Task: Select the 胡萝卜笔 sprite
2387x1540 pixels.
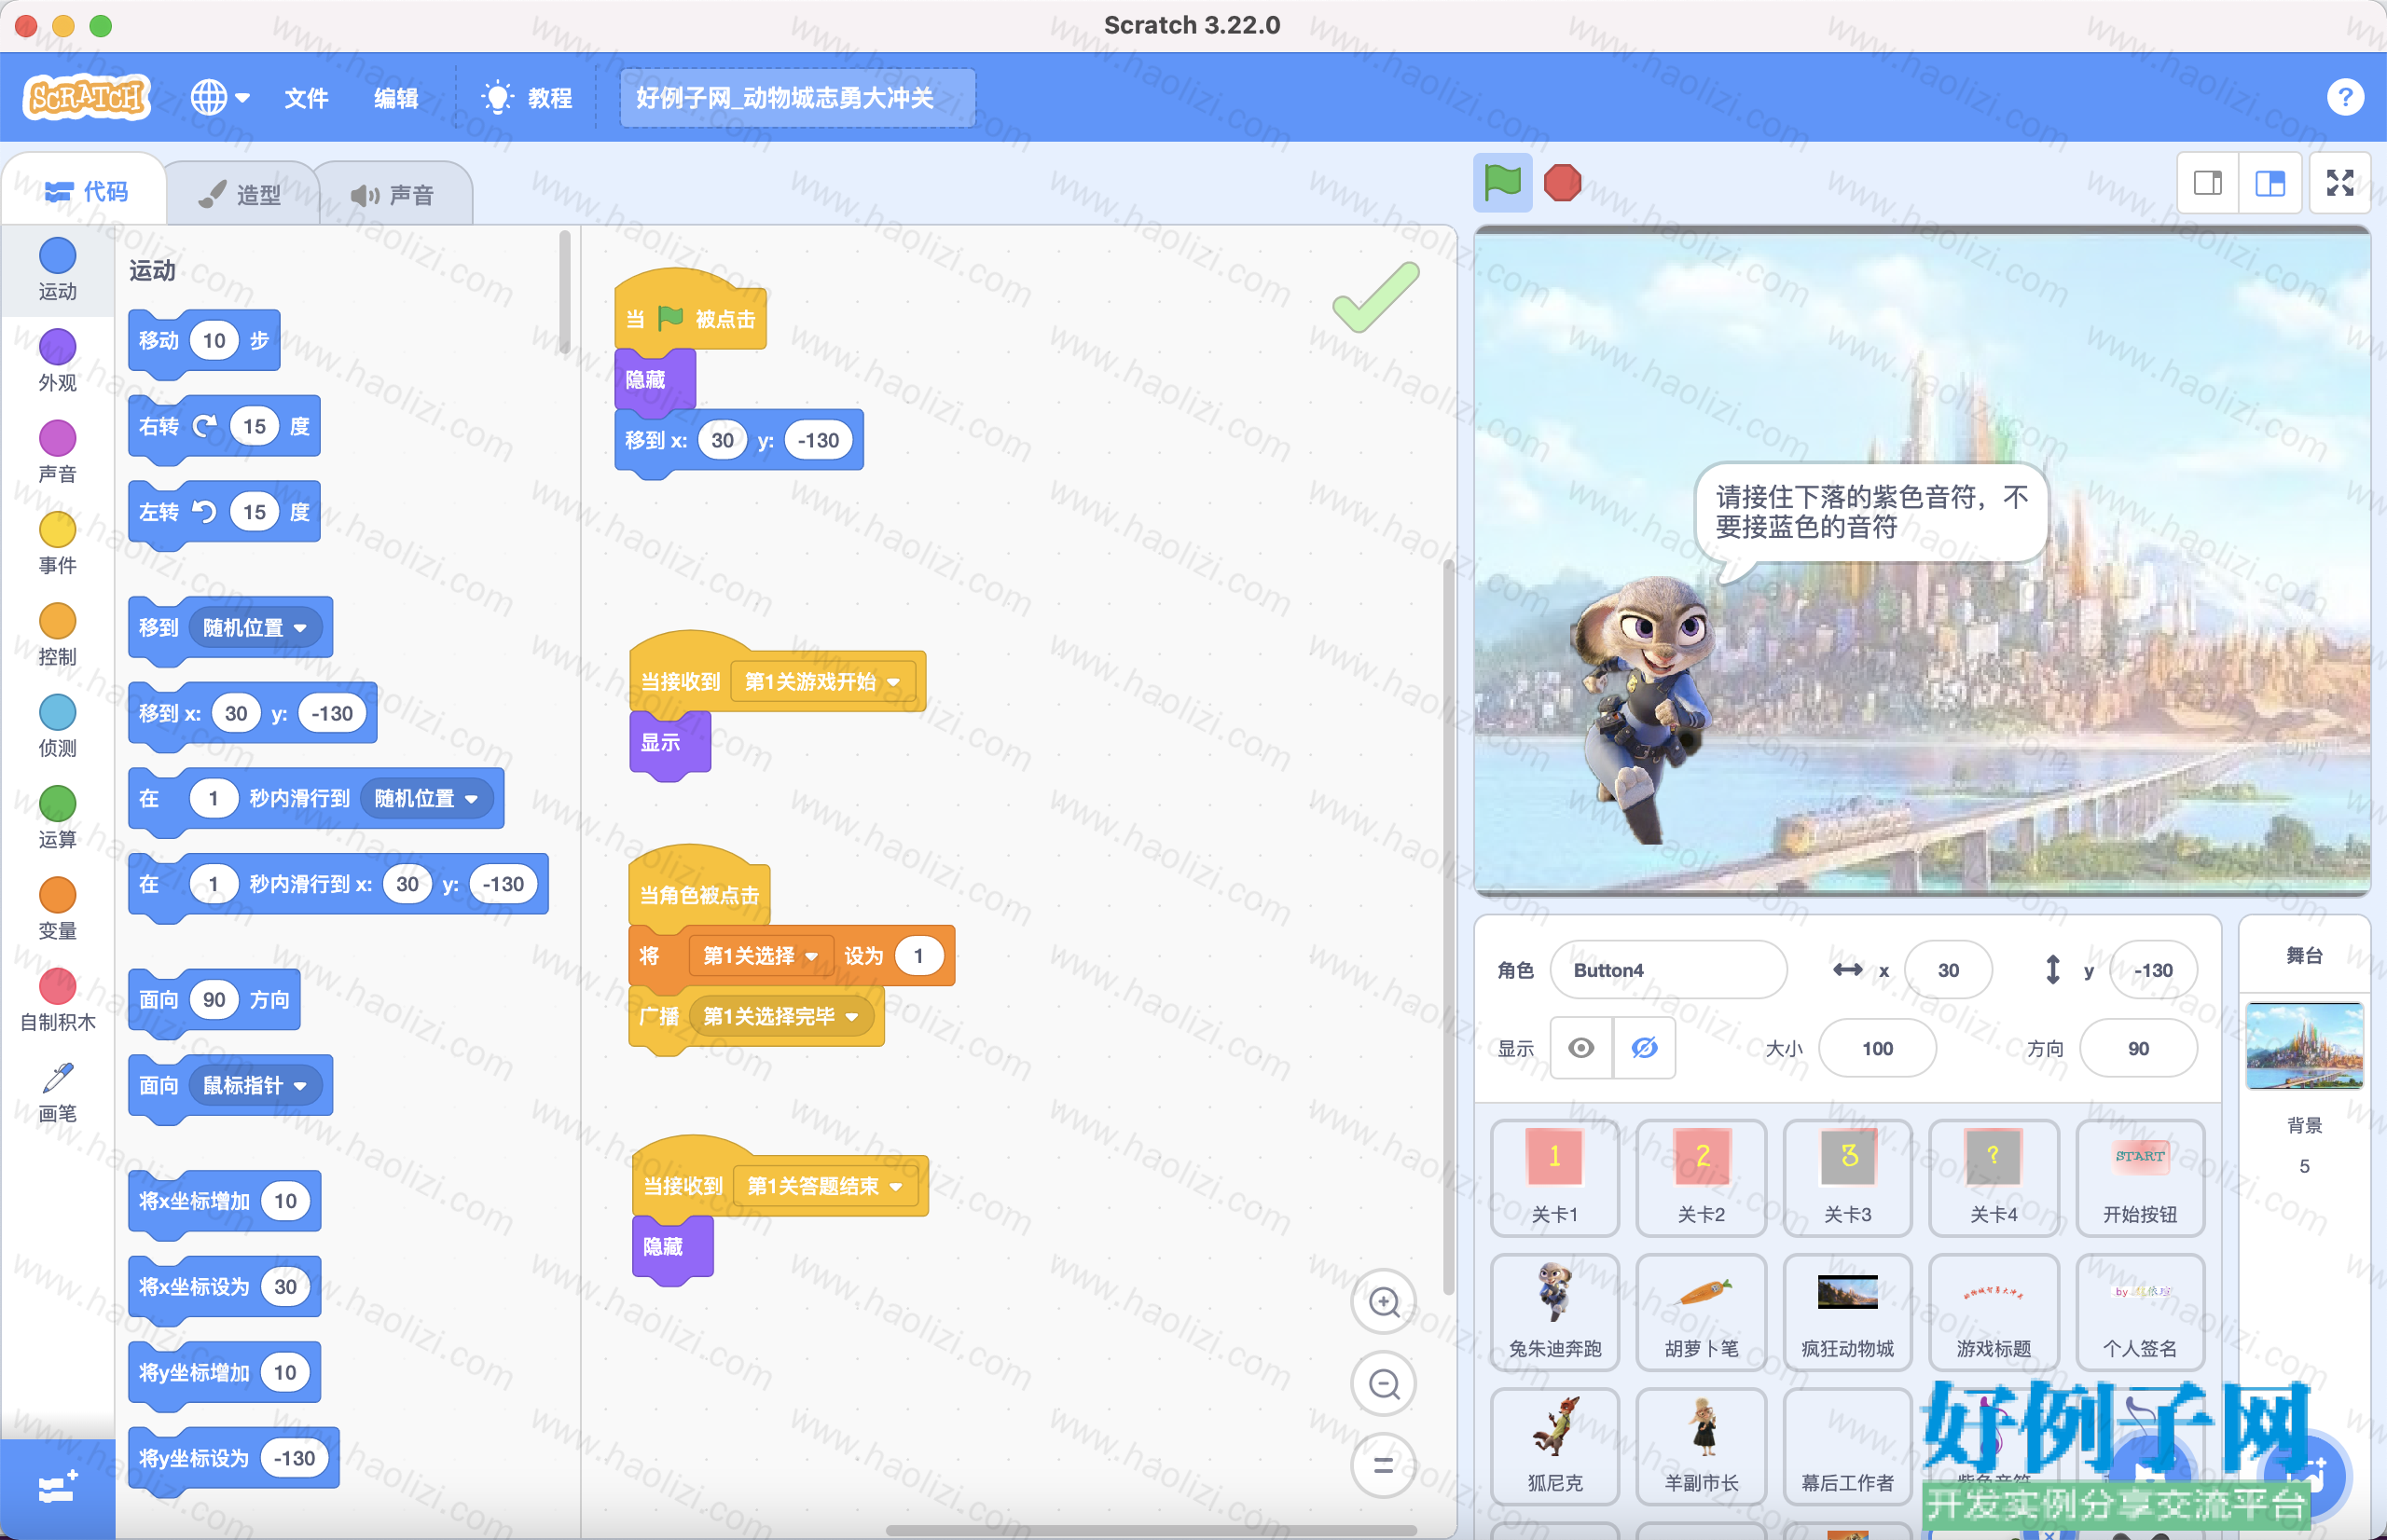Action: [x=1701, y=1312]
